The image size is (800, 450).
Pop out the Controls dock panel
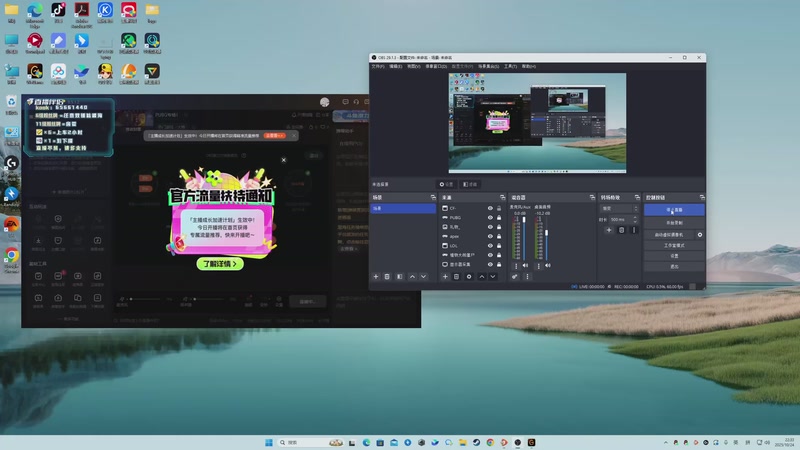(x=702, y=197)
